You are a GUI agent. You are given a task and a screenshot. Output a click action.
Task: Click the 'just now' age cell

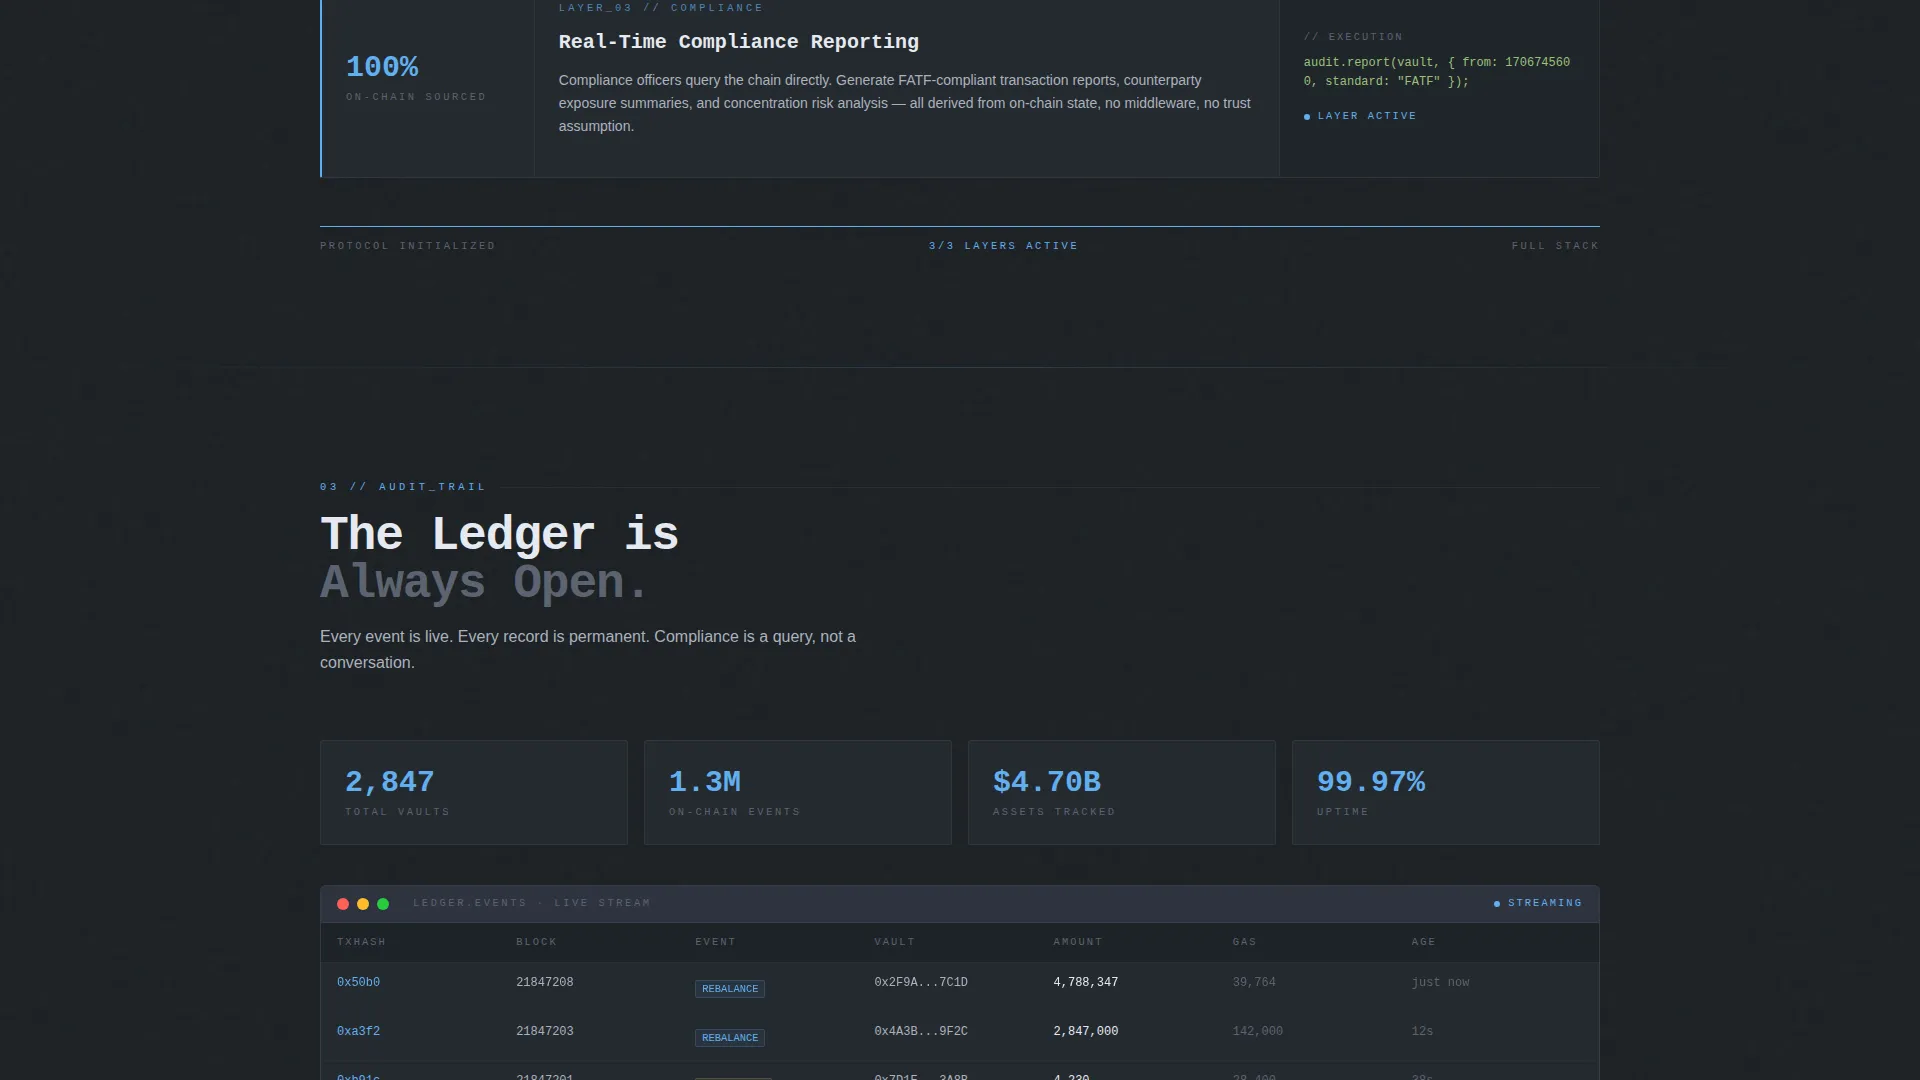[1440, 982]
